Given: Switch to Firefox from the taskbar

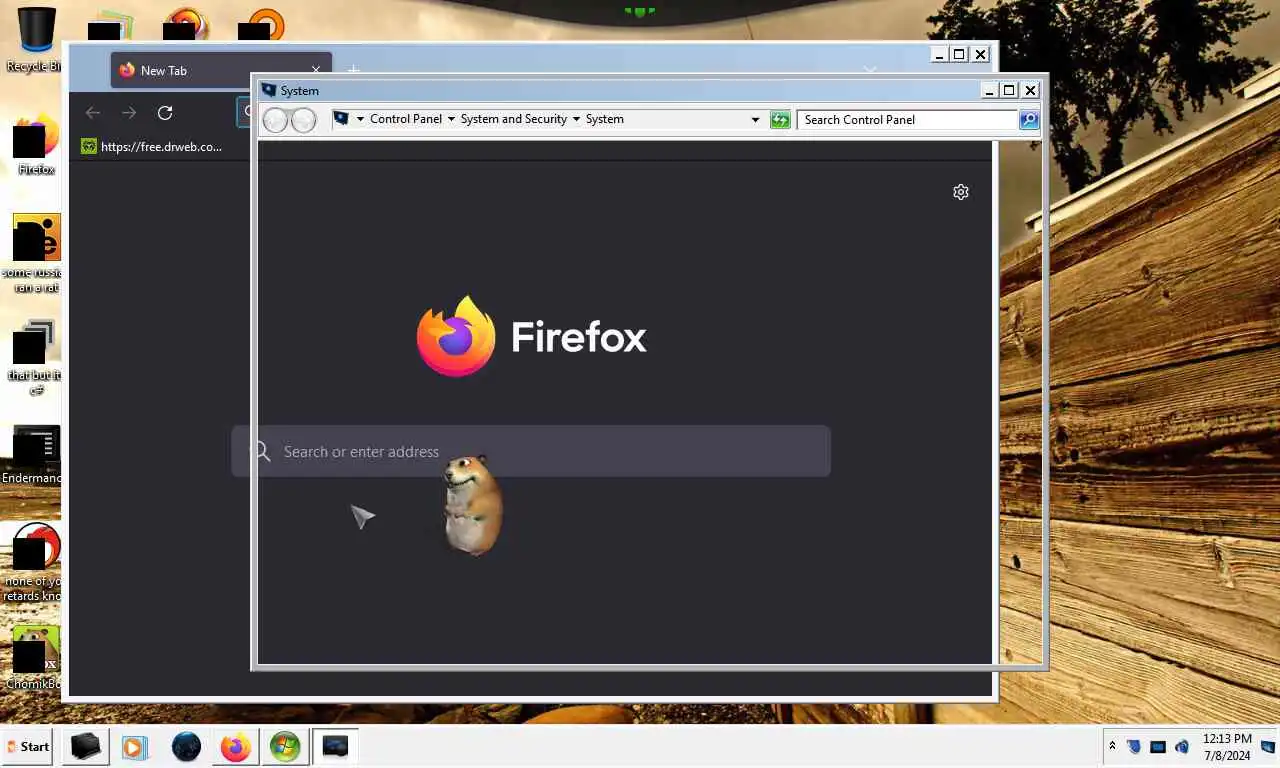Looking at the screenshot, I should 236,747.
